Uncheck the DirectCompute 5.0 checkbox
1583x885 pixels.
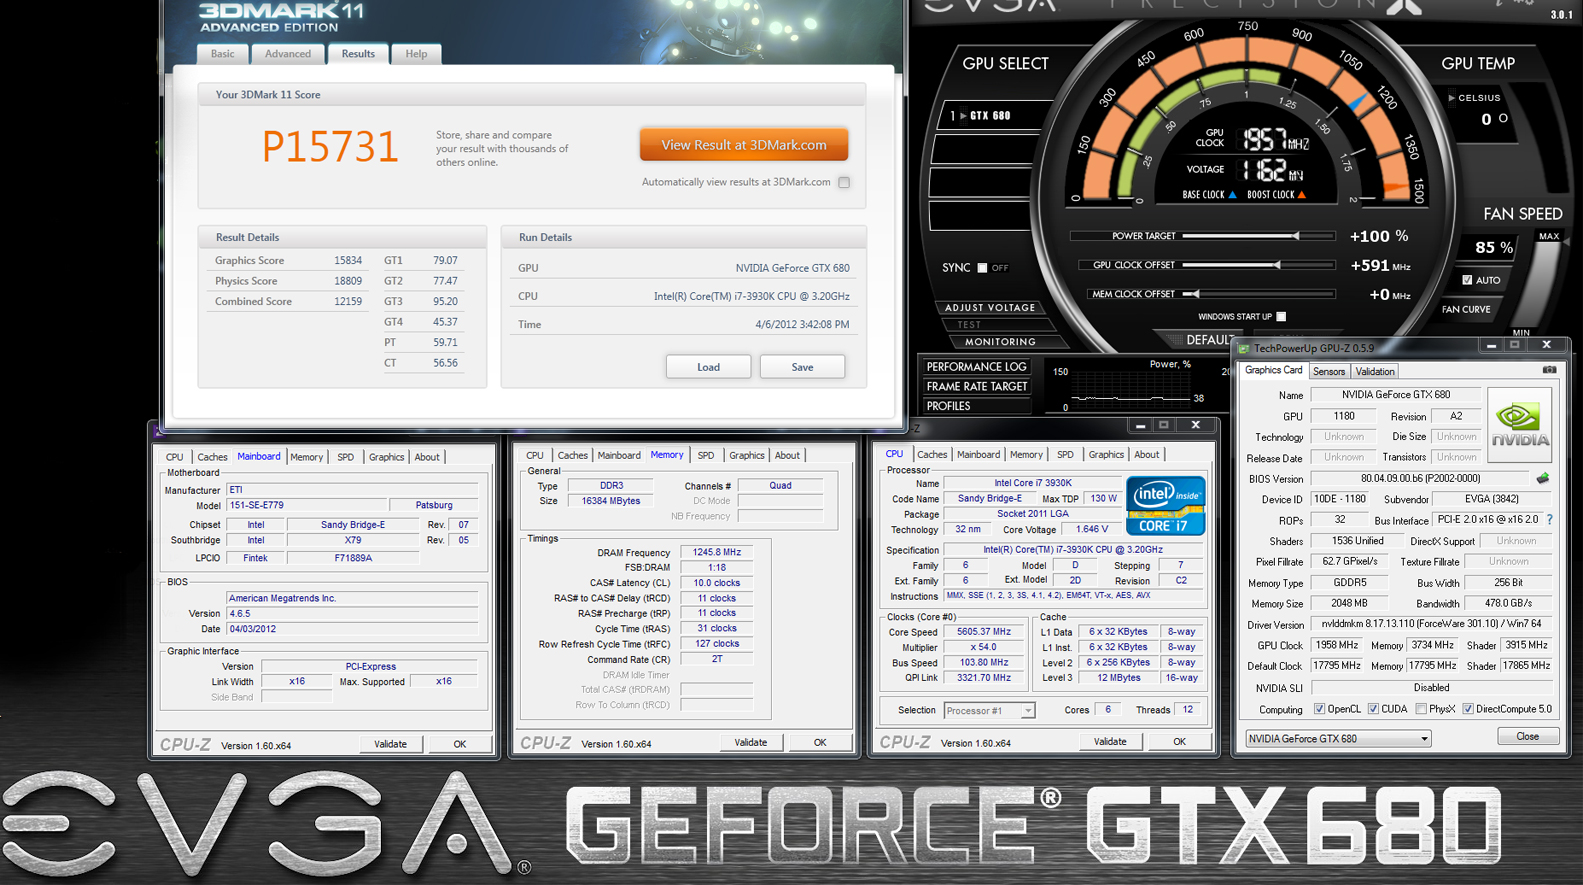(x=1468, y=709)
